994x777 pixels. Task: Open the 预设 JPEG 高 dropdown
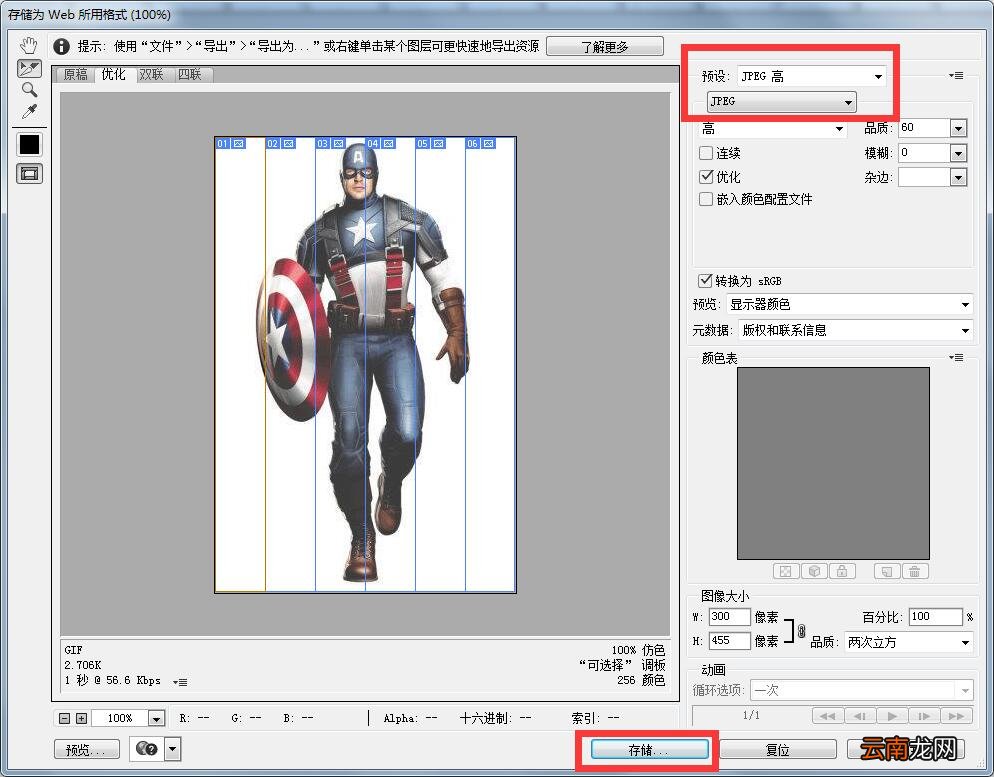[812, 77]
